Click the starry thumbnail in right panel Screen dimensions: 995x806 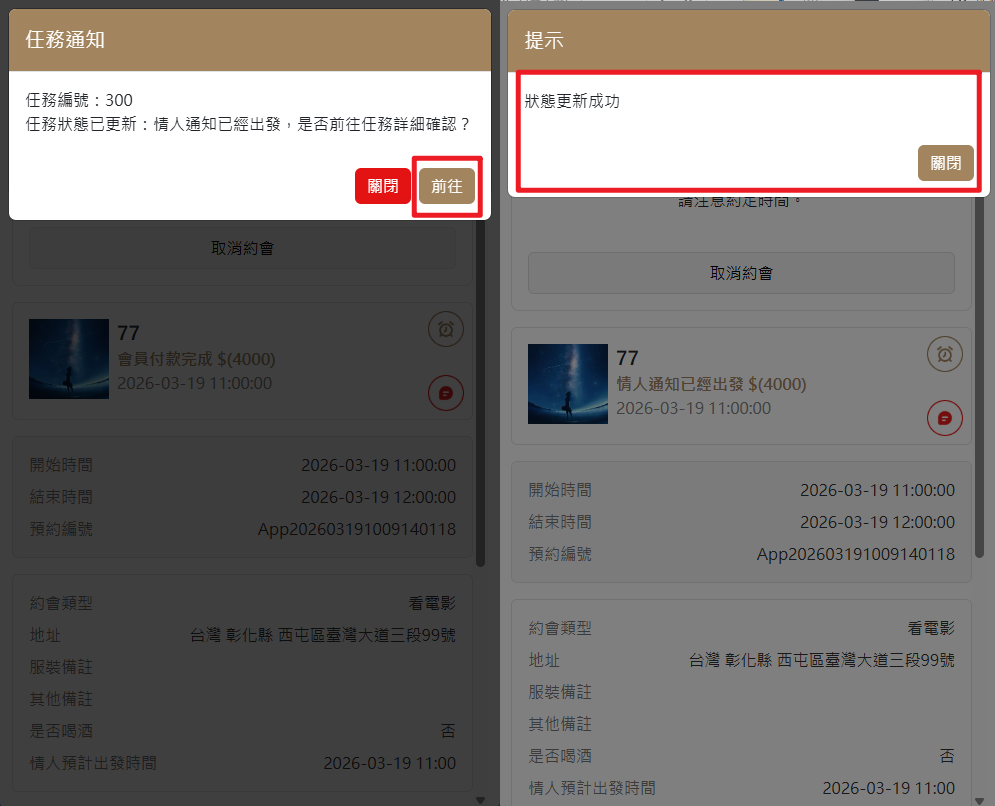click(x=568, y=384)
